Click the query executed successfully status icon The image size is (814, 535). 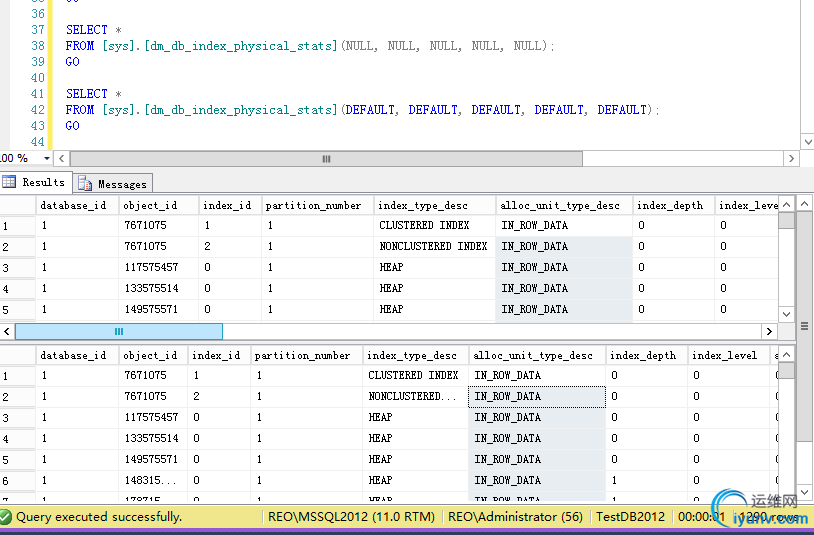[6, 517]
